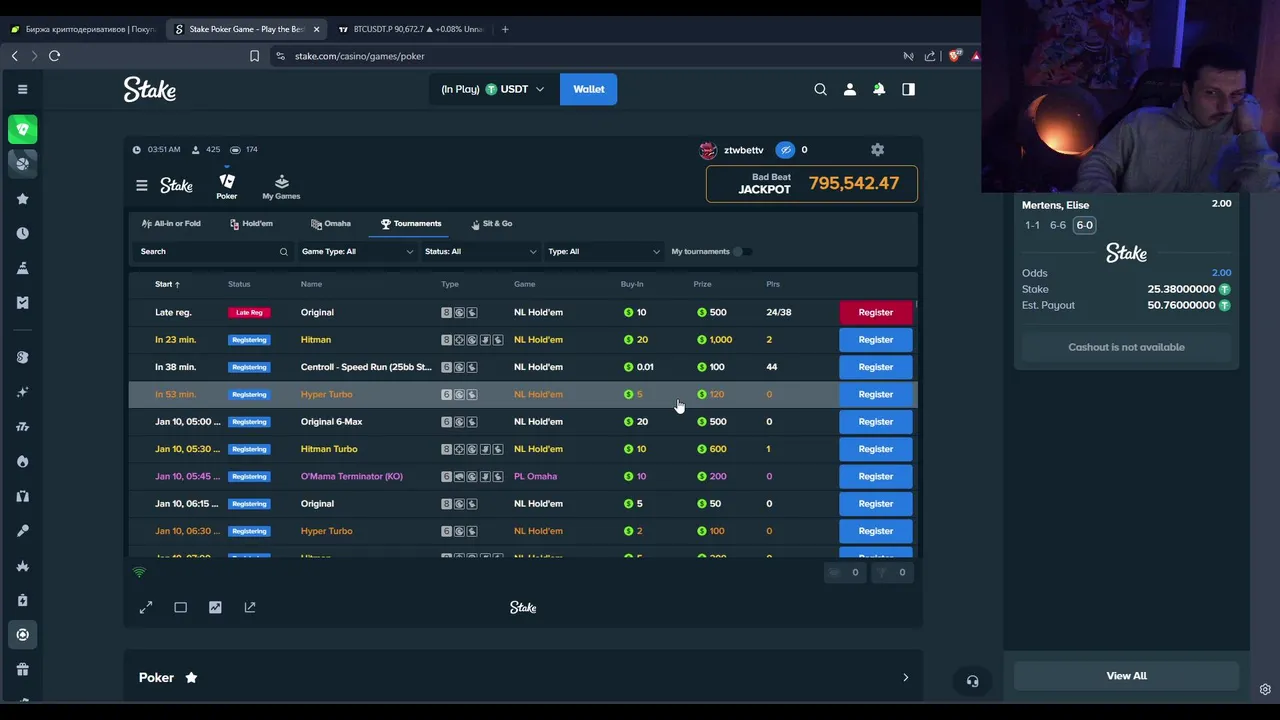1280x720 pixels.
Task: Toggle the My tournaments switch
Action: coord(742,252)
